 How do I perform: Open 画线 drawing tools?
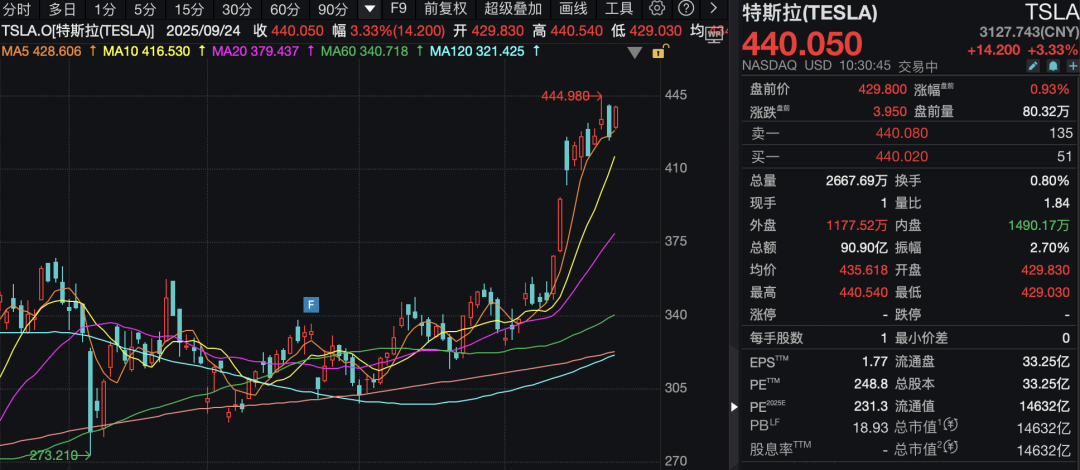coord(573,8)
